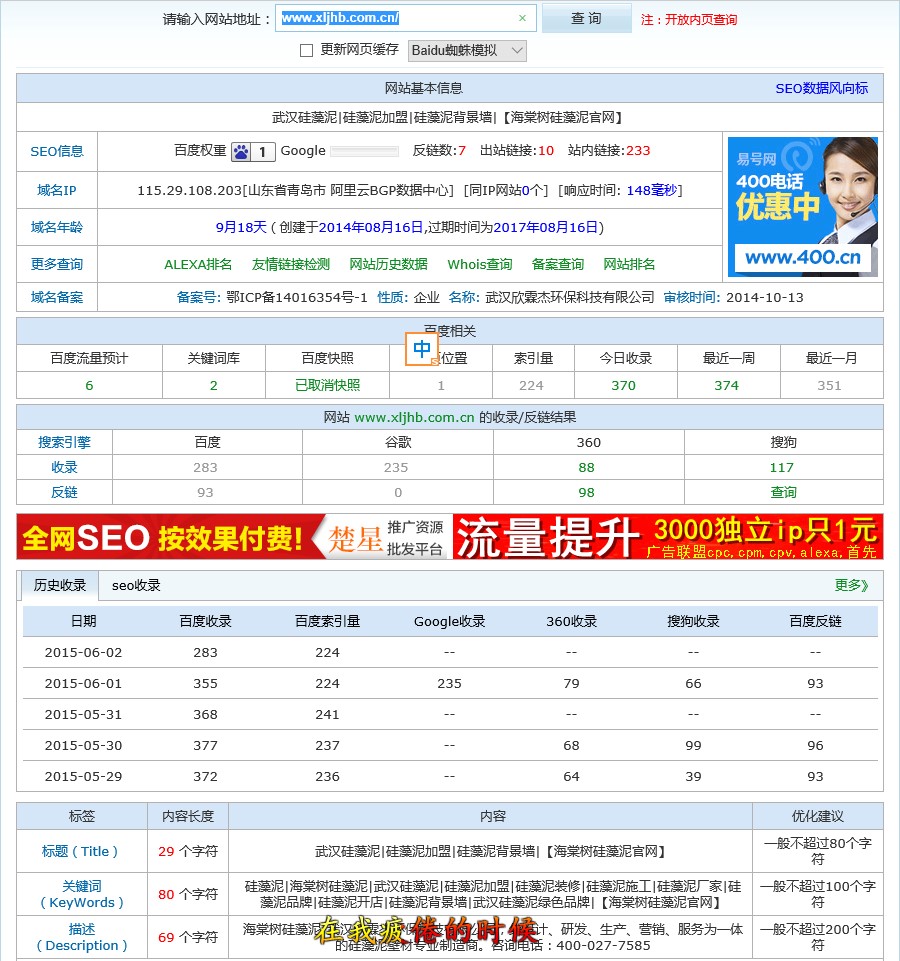This screenshot has height=961, width=900.
Task: Click the 今日收录 value 370
Action: [624, 386]
